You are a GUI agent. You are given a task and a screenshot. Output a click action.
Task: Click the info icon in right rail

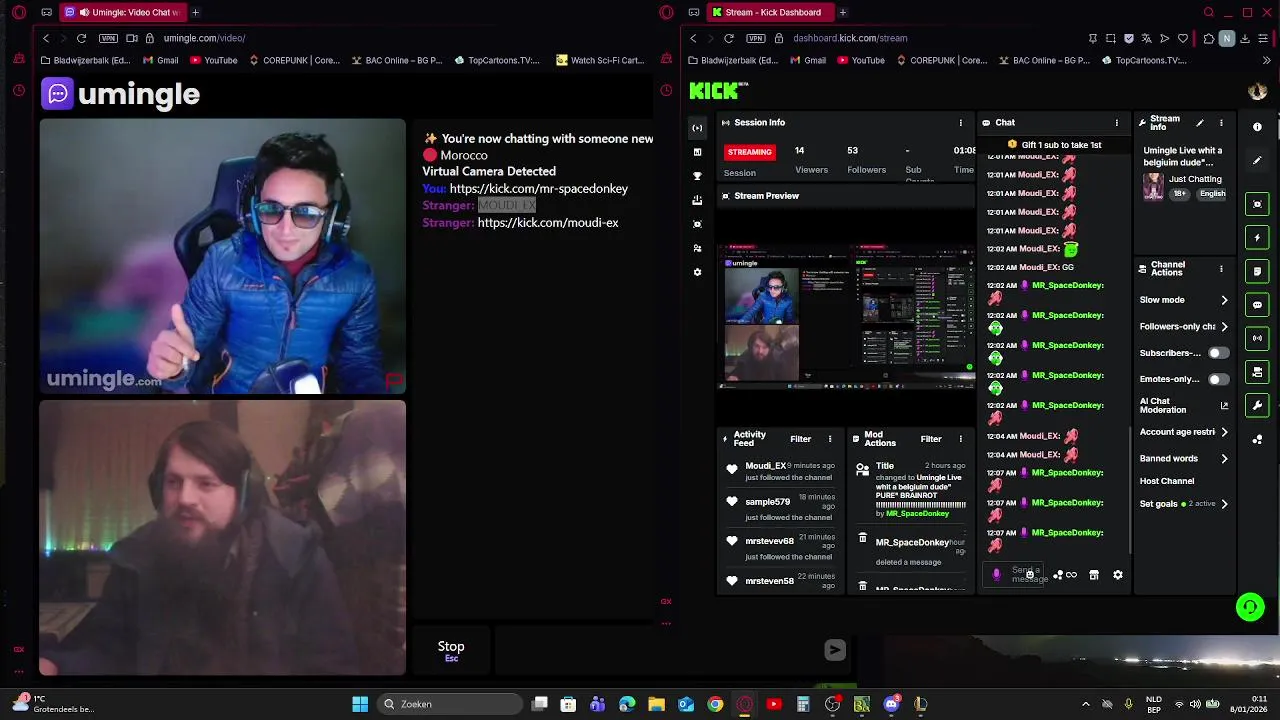point(1257,127)
